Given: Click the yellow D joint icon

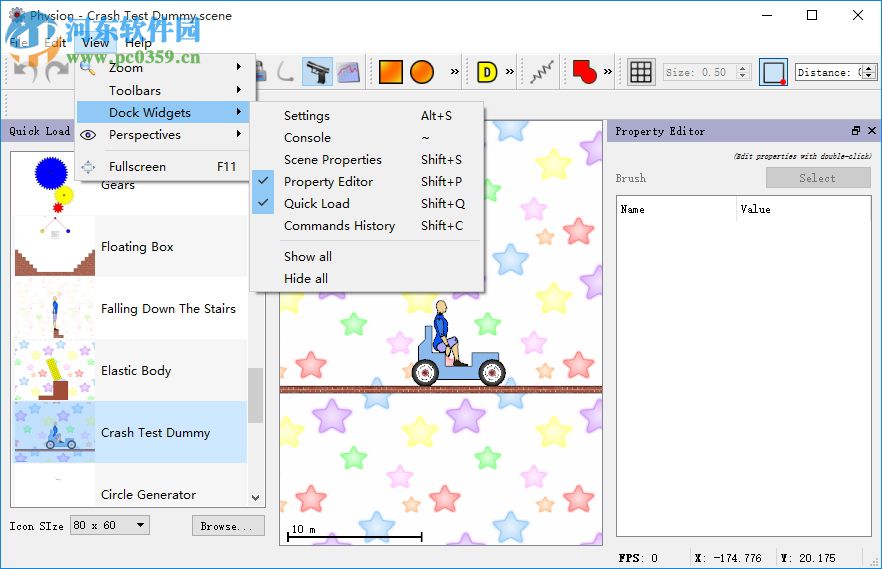Looking at the screenshot, I should (487, 72).
